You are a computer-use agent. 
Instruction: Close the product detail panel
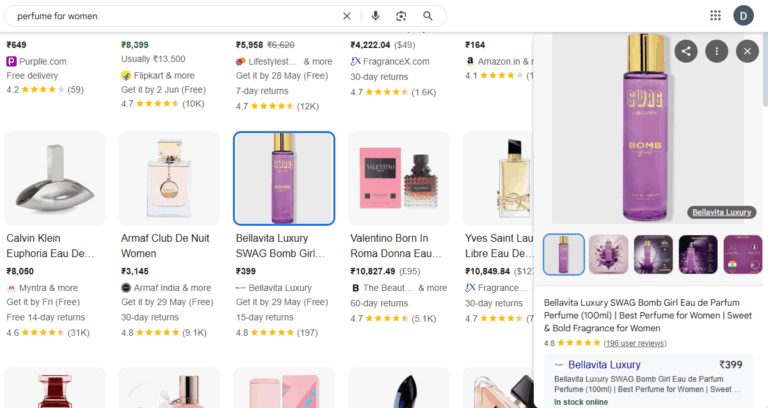coord(747,51)
